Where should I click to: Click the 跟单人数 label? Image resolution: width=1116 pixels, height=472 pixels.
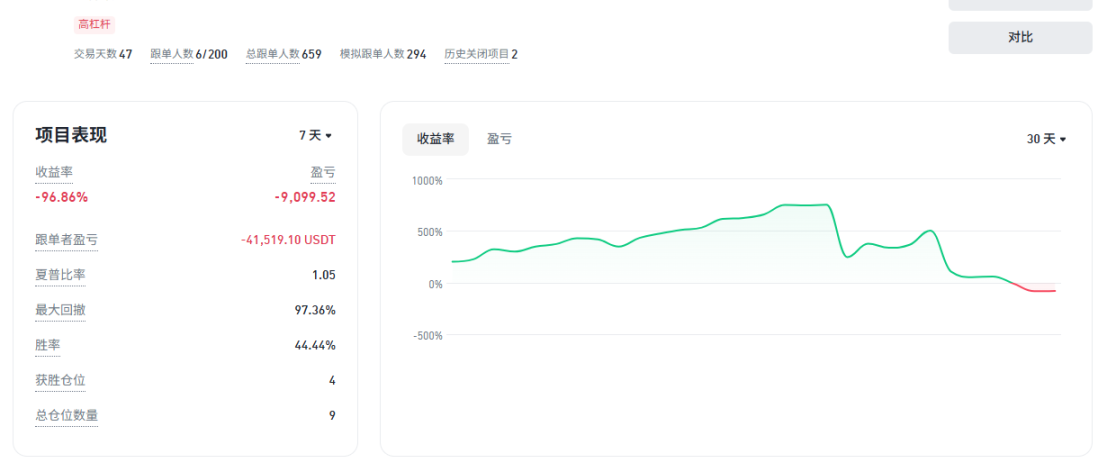tap(172, 54)
